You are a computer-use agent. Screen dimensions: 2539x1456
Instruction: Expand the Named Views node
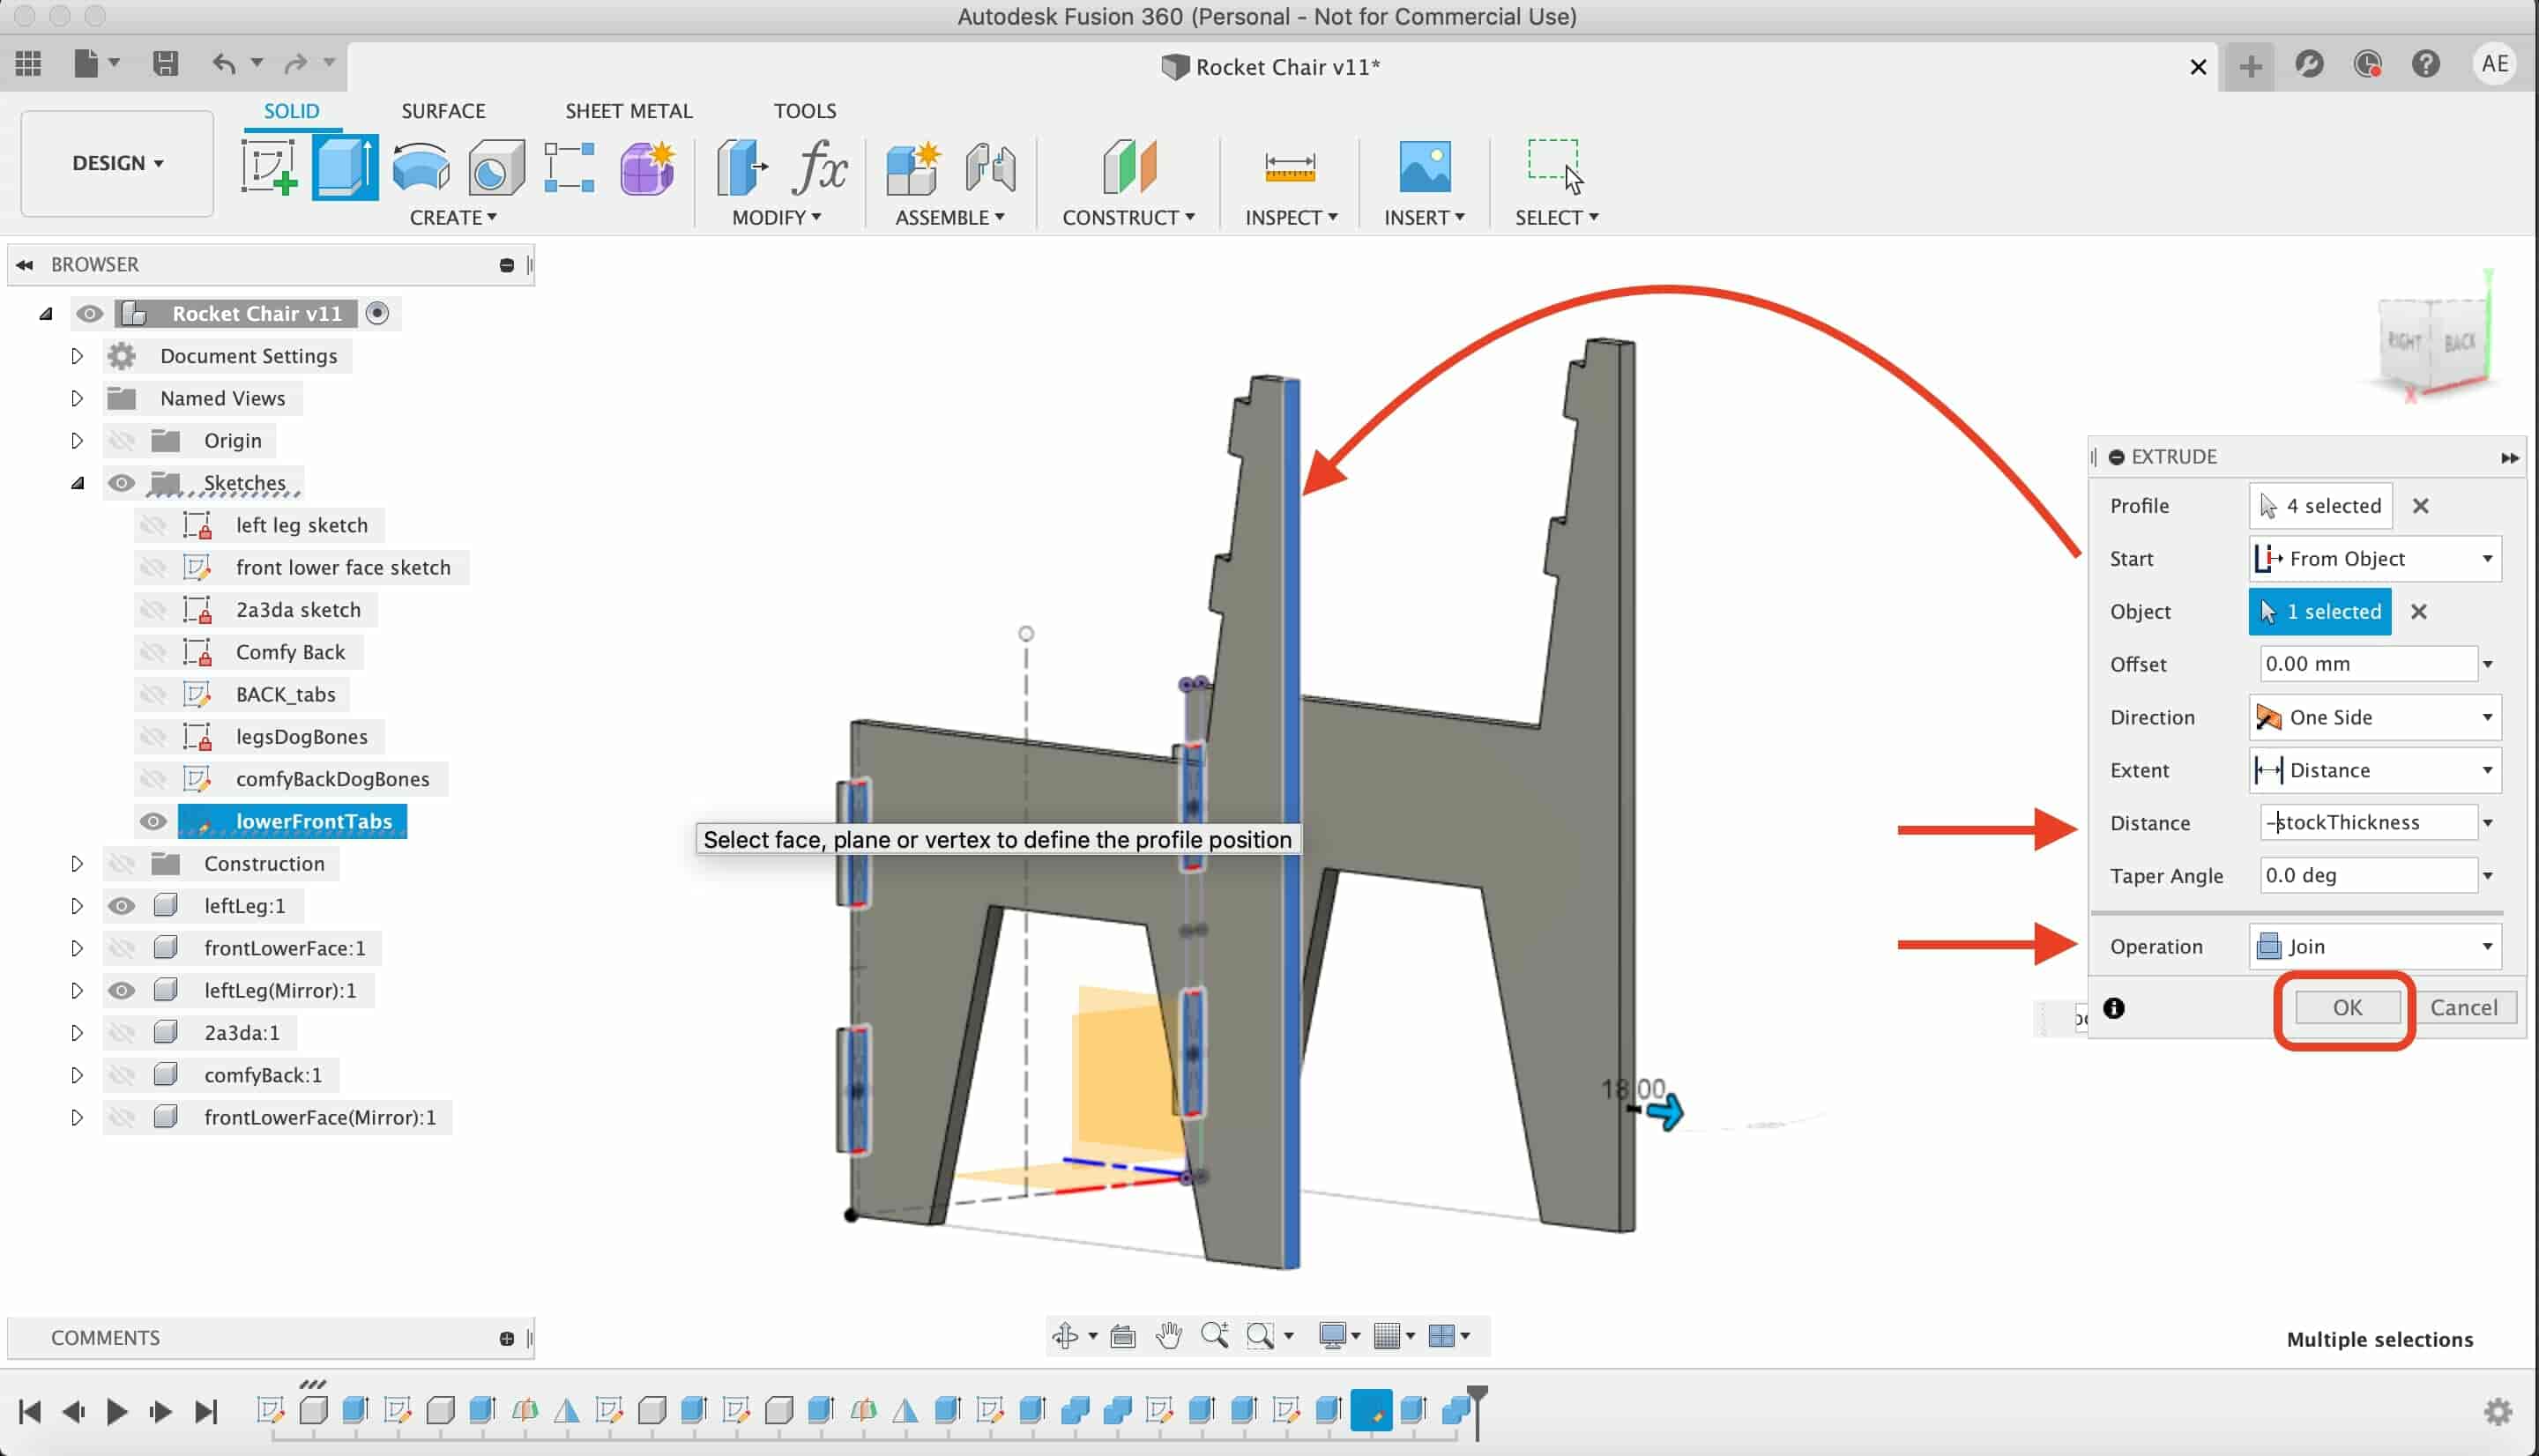coord(77,398)
